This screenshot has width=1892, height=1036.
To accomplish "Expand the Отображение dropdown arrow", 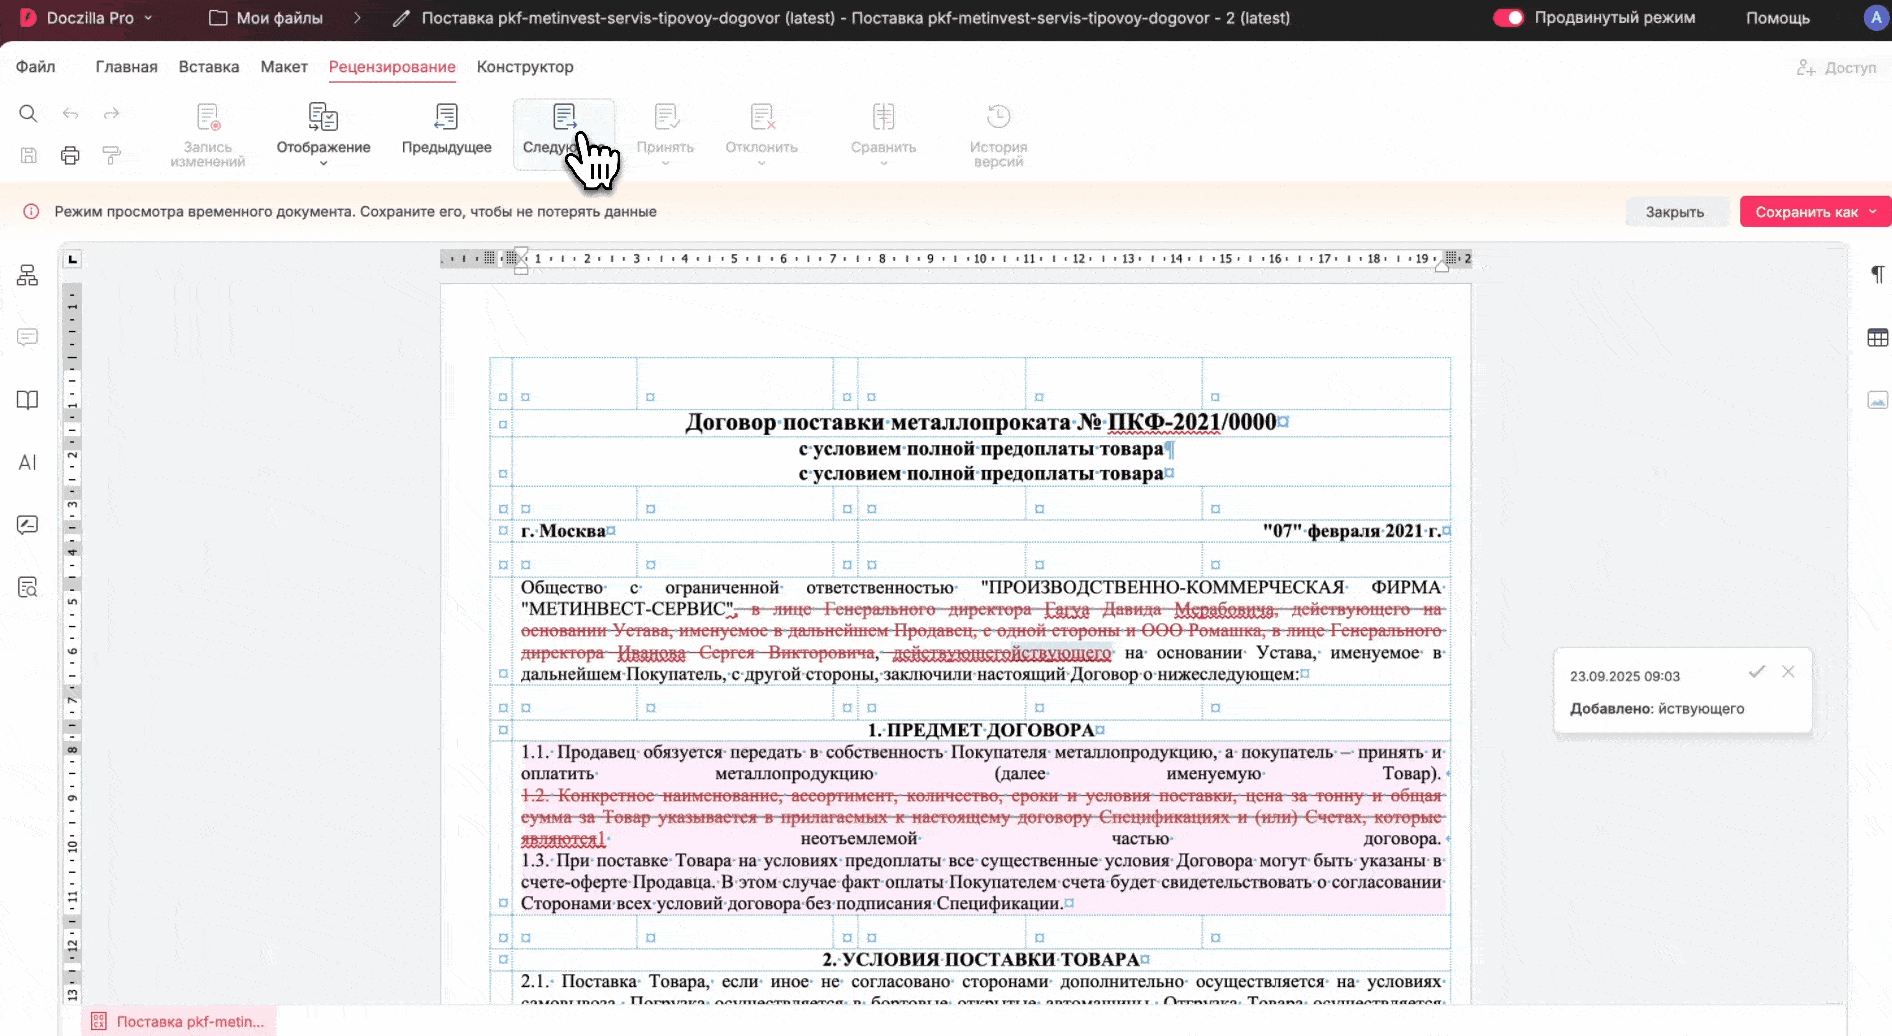I will [x=323, y=163].
